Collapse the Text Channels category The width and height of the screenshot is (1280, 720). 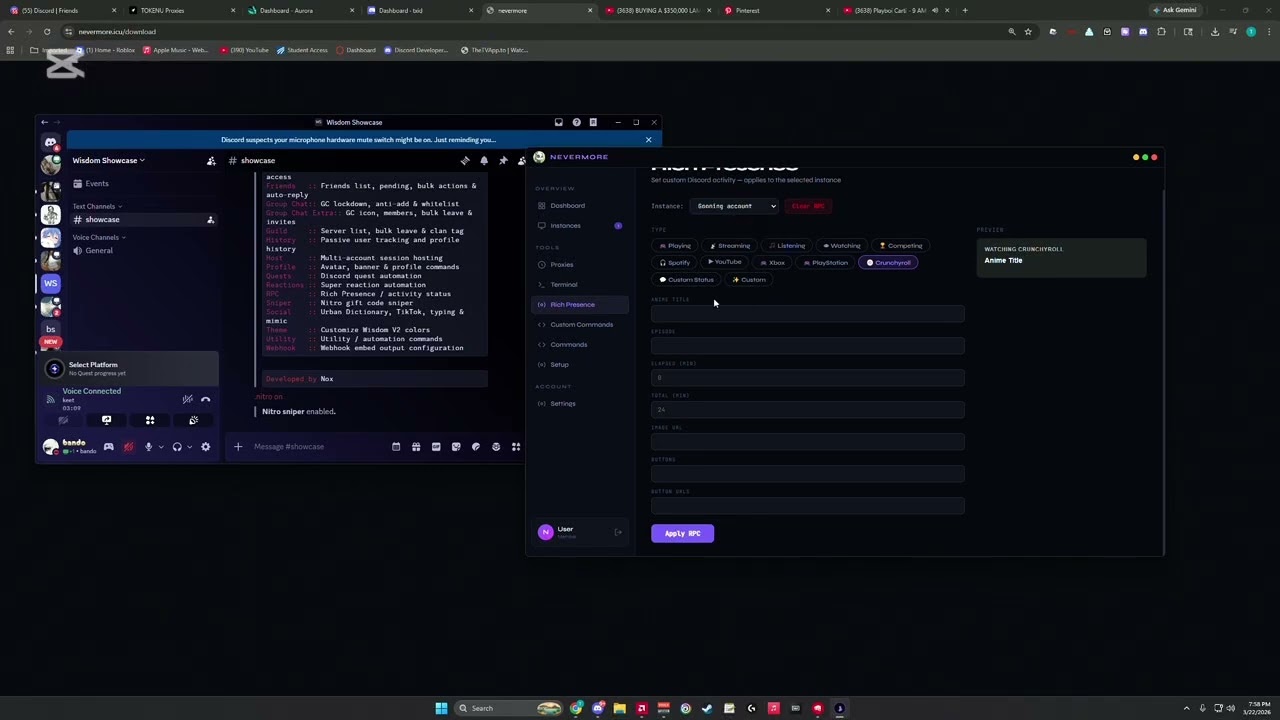point(97,207)
